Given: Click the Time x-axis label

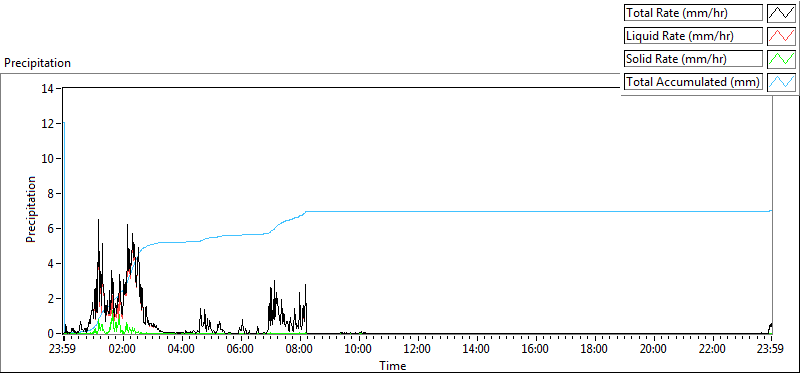Looking at the screenshot, I should pos(392,365).
